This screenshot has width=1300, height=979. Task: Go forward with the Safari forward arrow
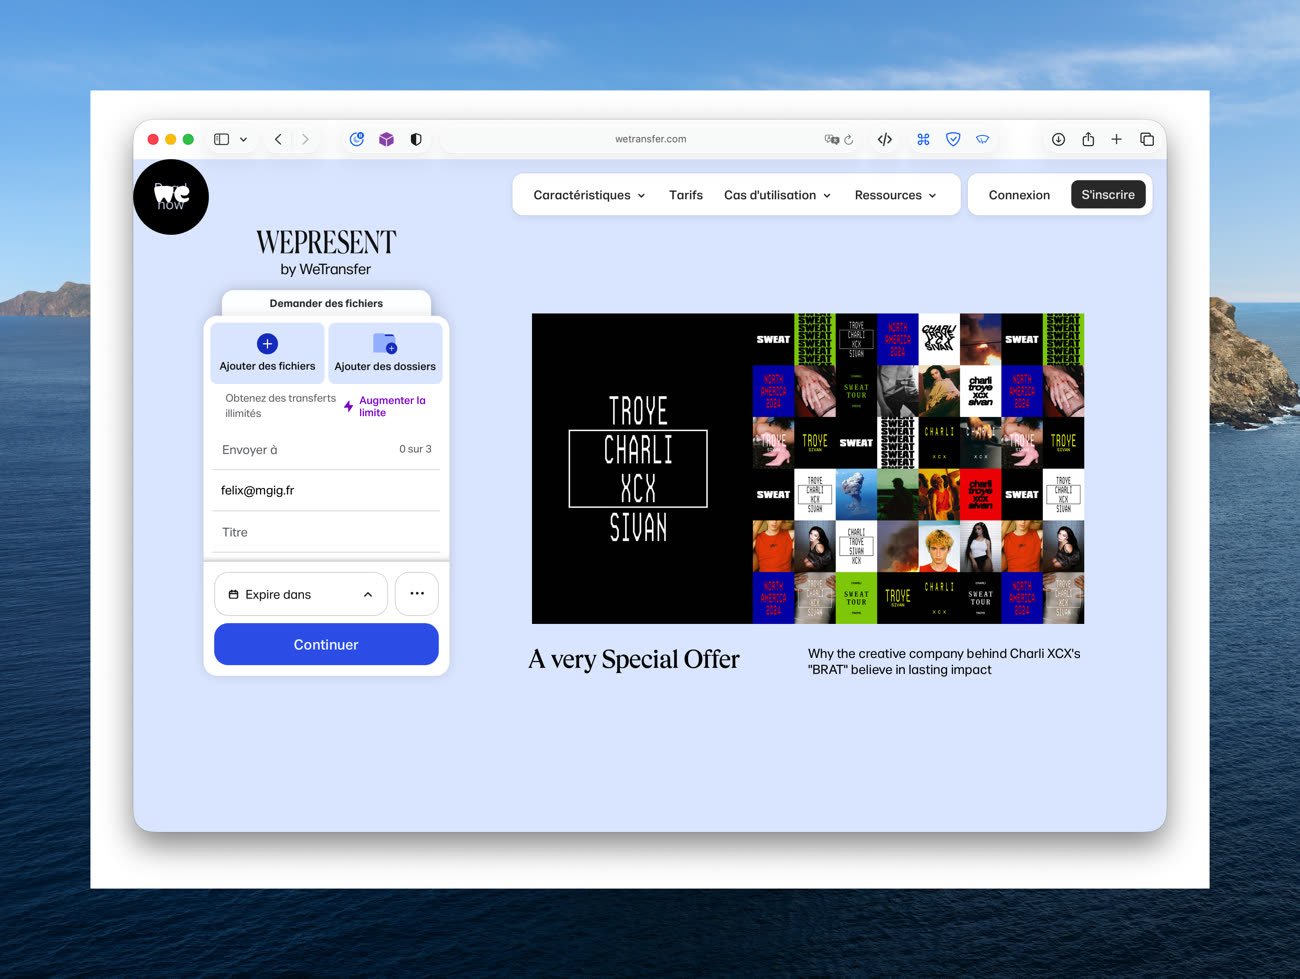[305, 139]
